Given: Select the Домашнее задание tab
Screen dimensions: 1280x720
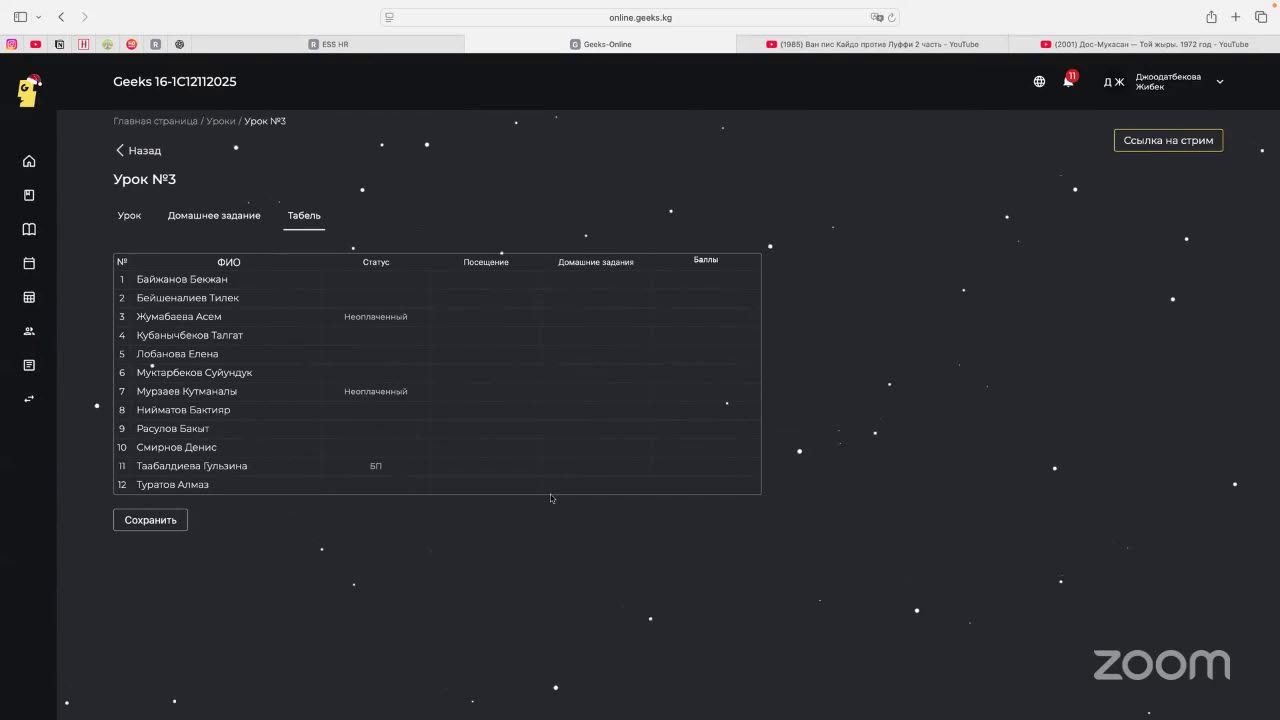Looking at the screenshot, I should point(214,215).
